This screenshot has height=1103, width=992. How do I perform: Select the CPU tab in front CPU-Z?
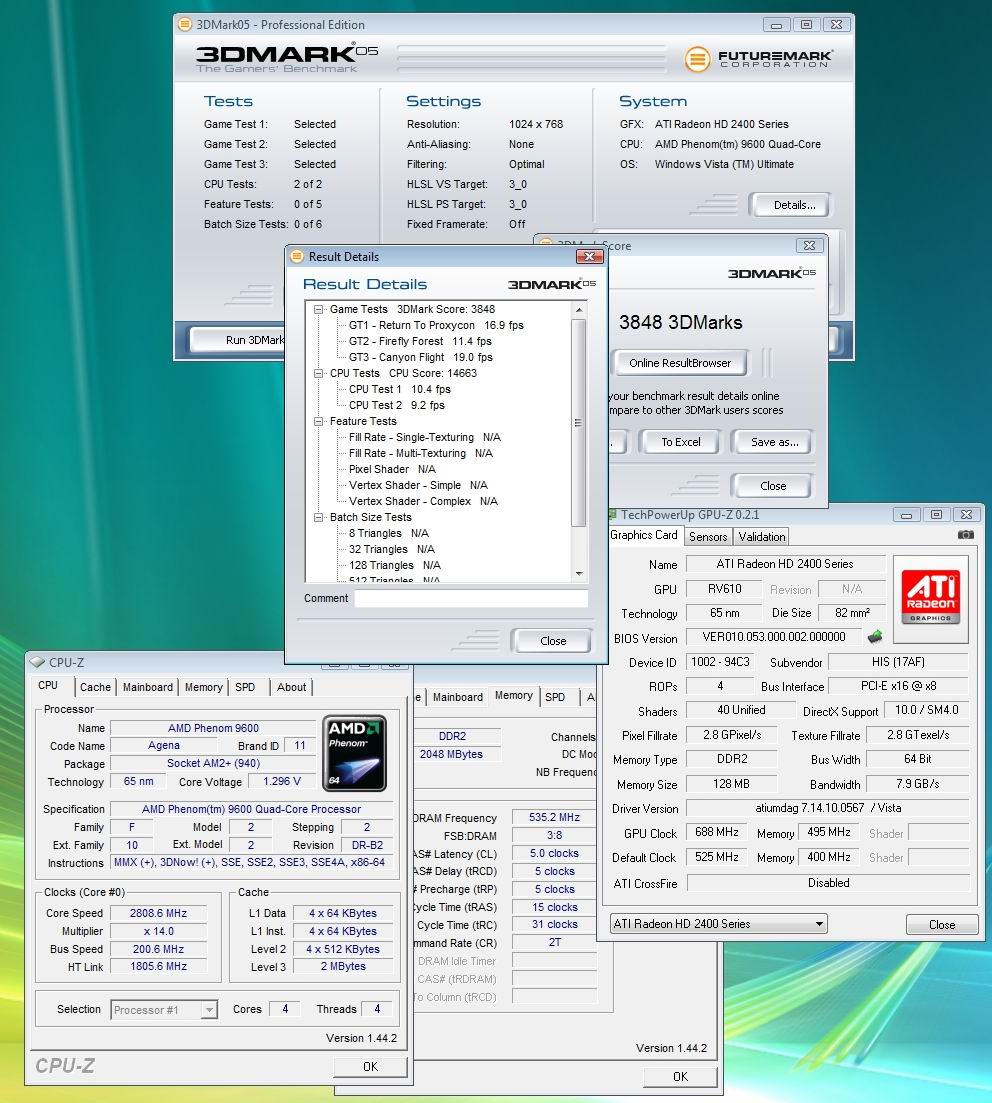[x=48, y=685]
